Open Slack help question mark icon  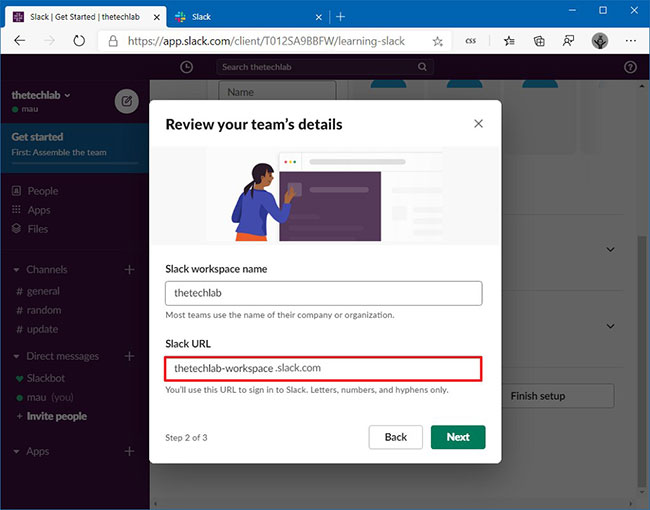(x=630, y=67)
